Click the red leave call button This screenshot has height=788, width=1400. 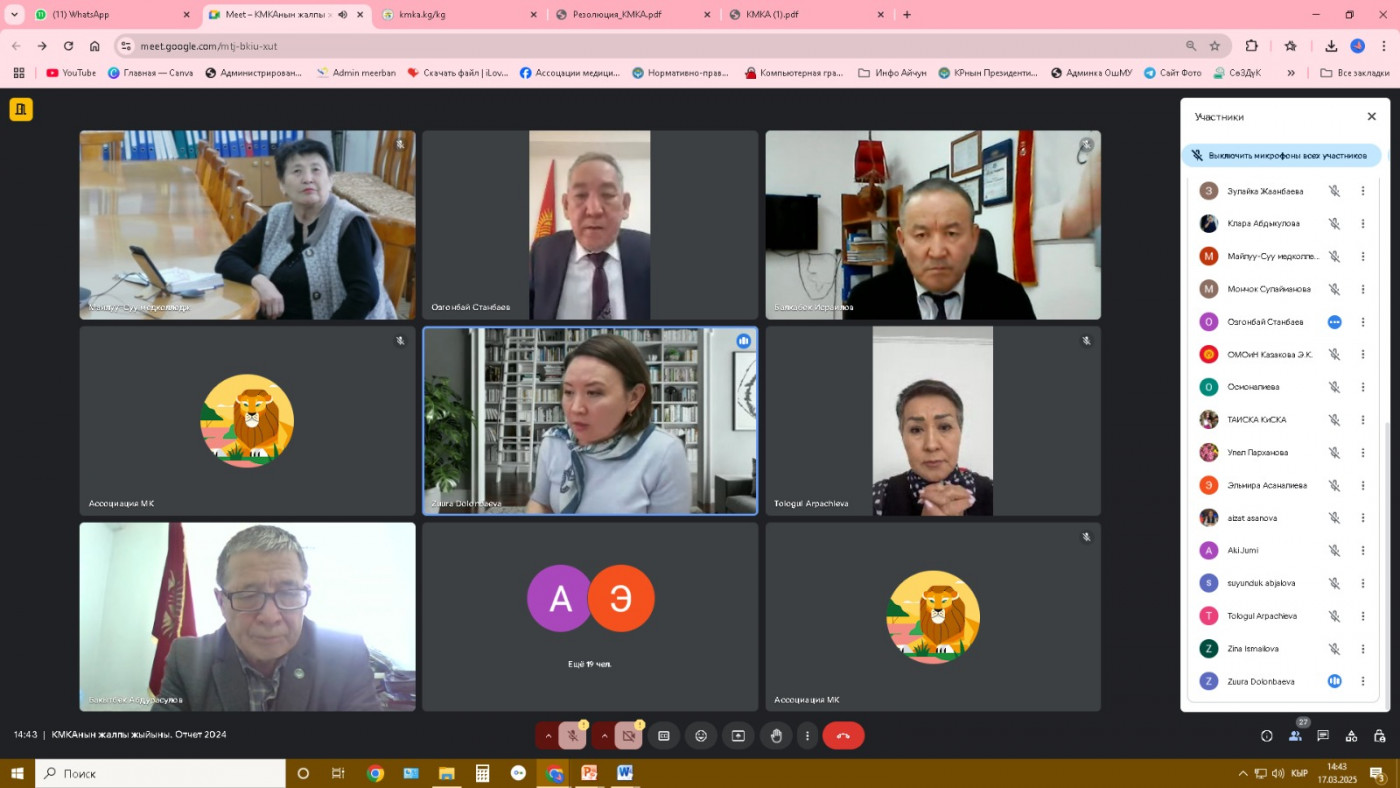[843, 736]
